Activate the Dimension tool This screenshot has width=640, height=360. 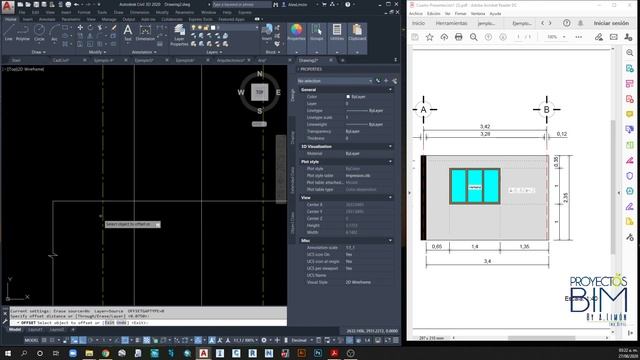(145, 32)
